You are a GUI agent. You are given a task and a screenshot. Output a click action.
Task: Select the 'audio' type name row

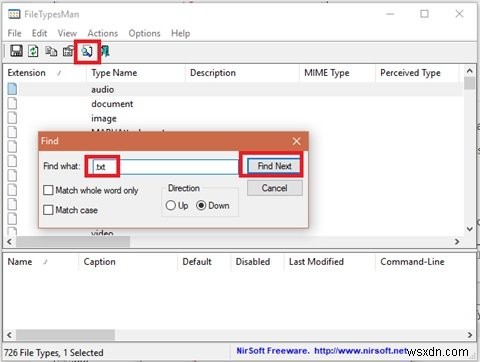103,89
